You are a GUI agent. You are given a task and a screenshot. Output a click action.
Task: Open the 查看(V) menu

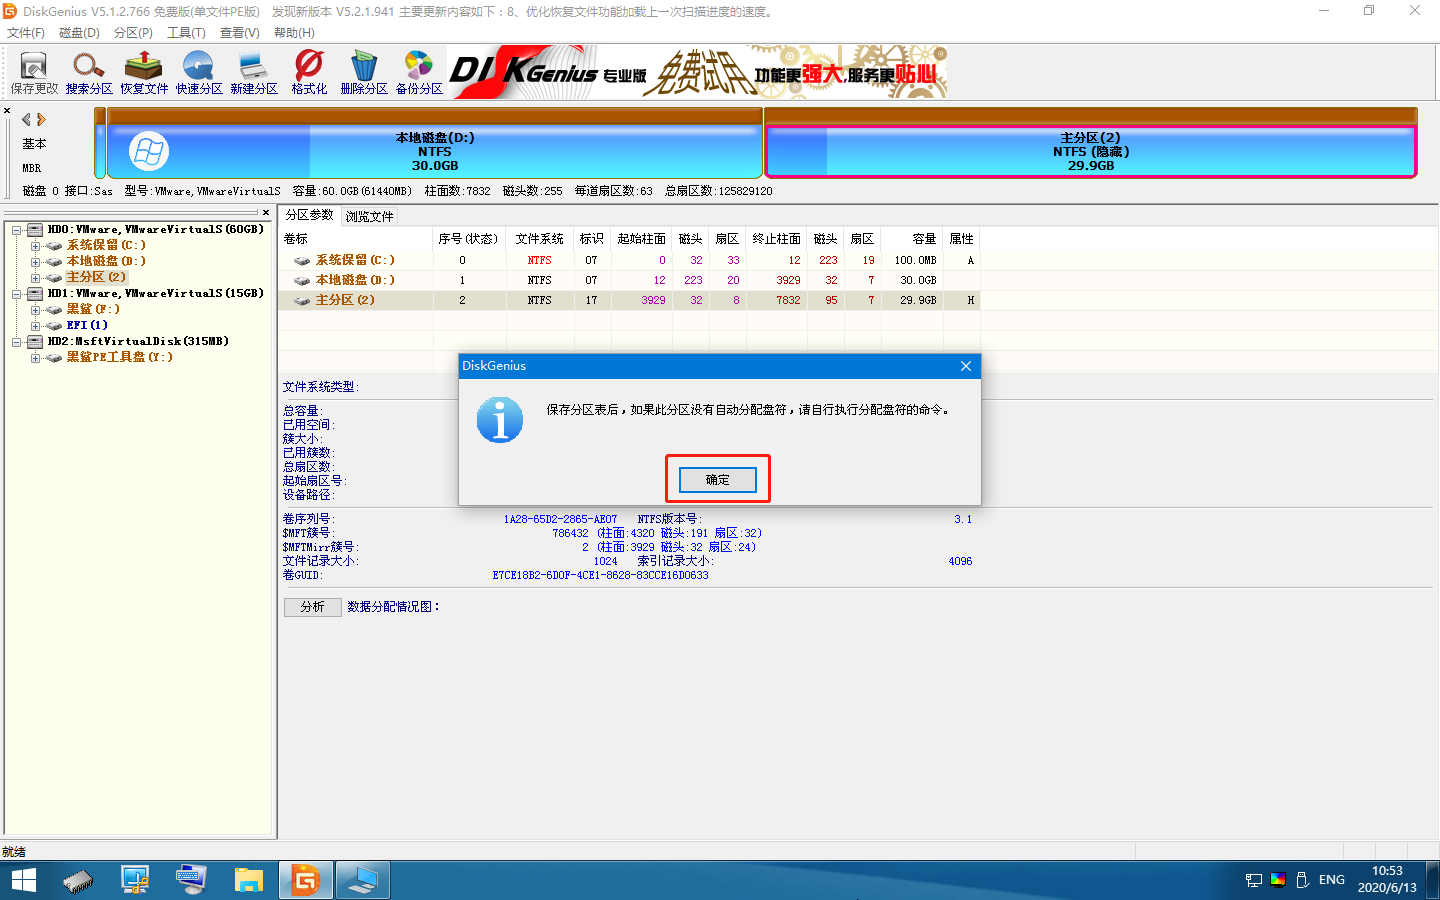(x=240, y=33)
